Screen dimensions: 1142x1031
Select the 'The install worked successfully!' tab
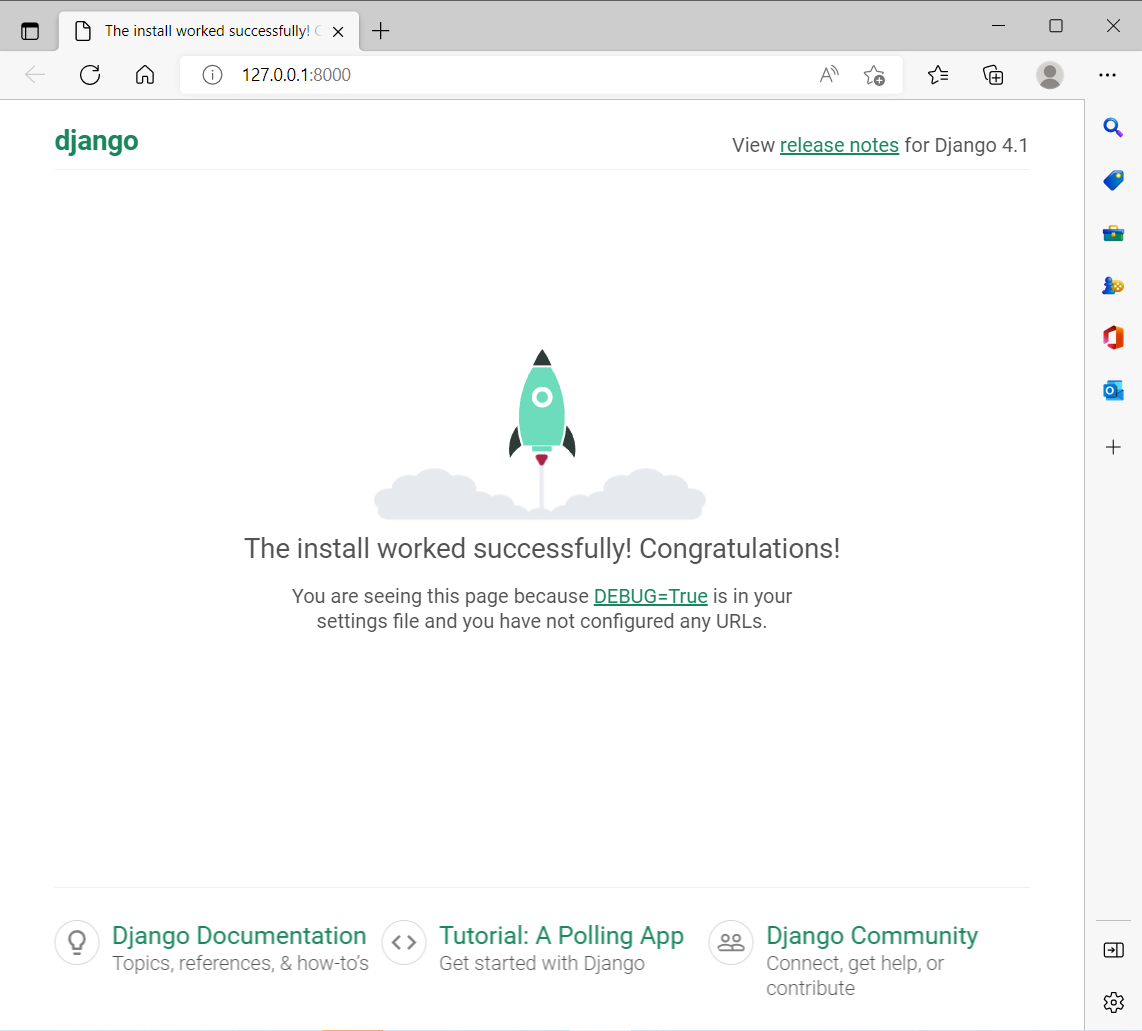point(209,31)
